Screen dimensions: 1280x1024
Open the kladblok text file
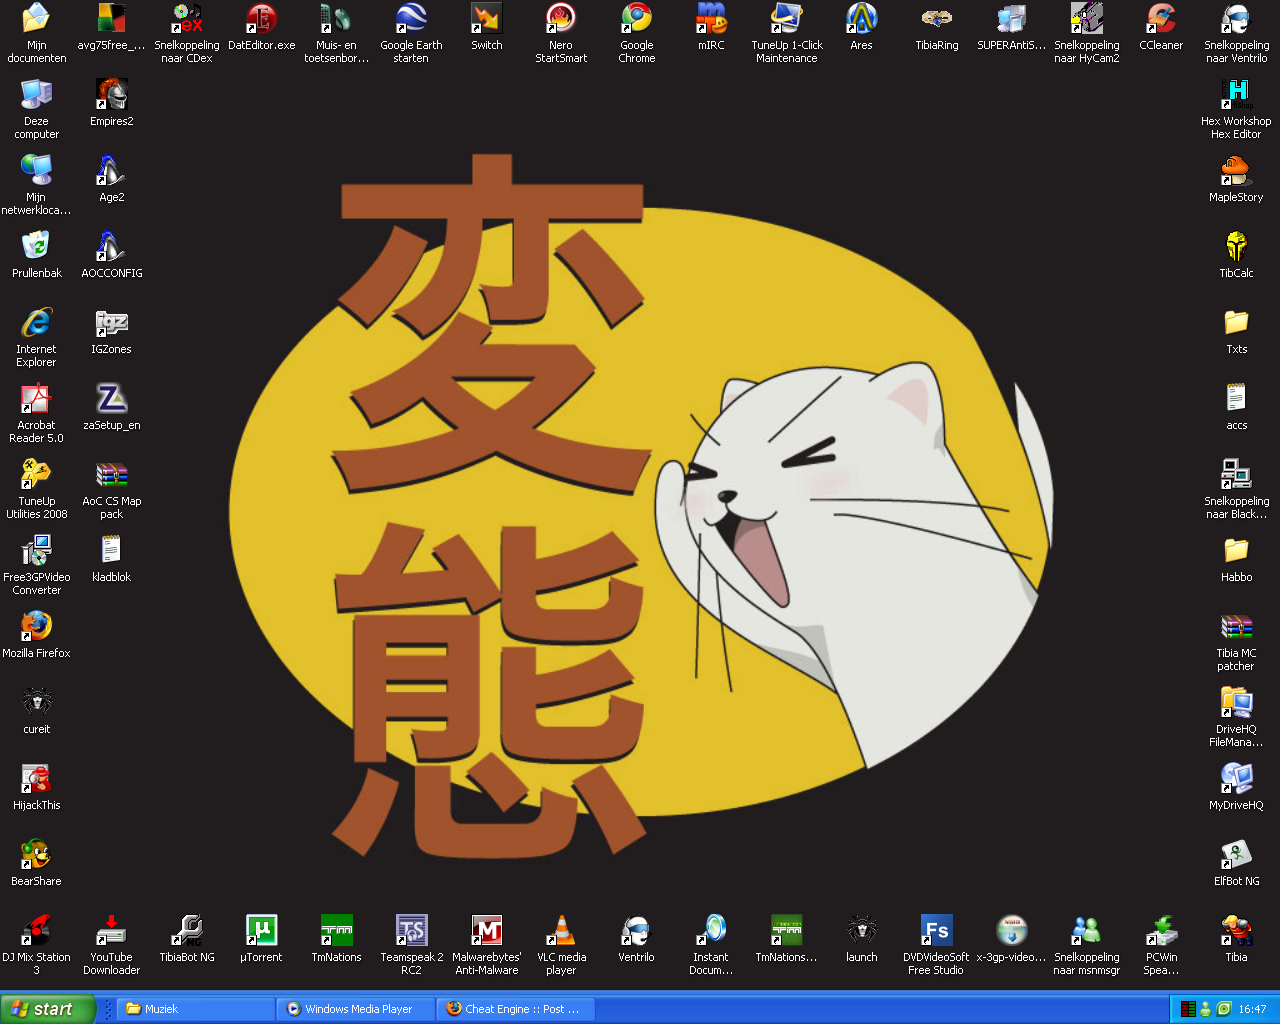pos(111,550)
